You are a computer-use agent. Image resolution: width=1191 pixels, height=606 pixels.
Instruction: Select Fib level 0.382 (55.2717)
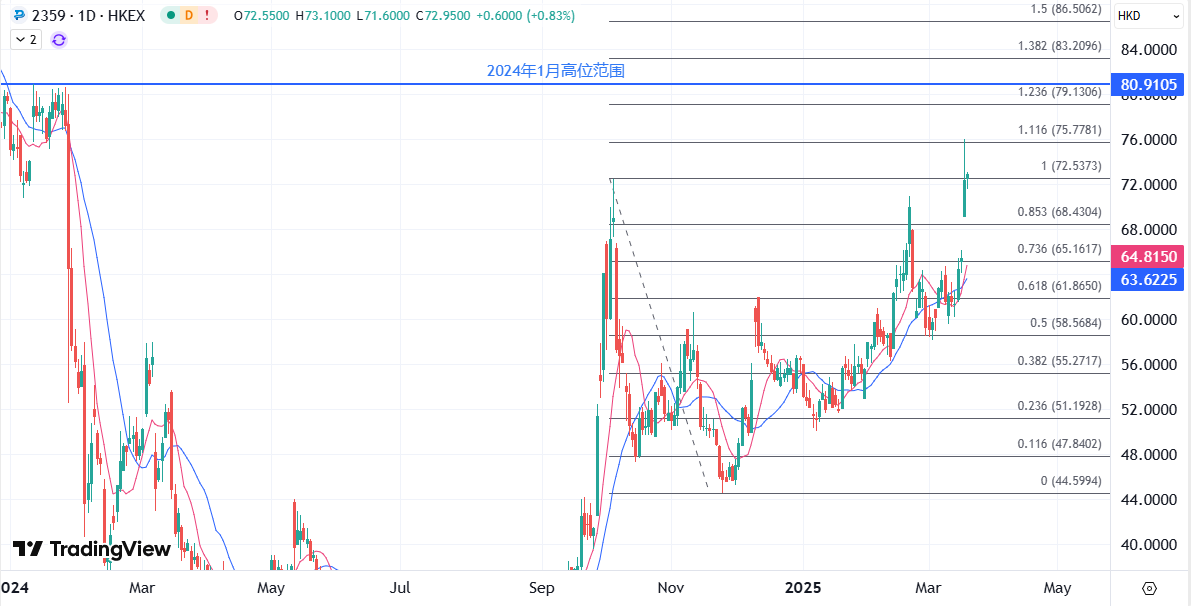coord(1060,361)
